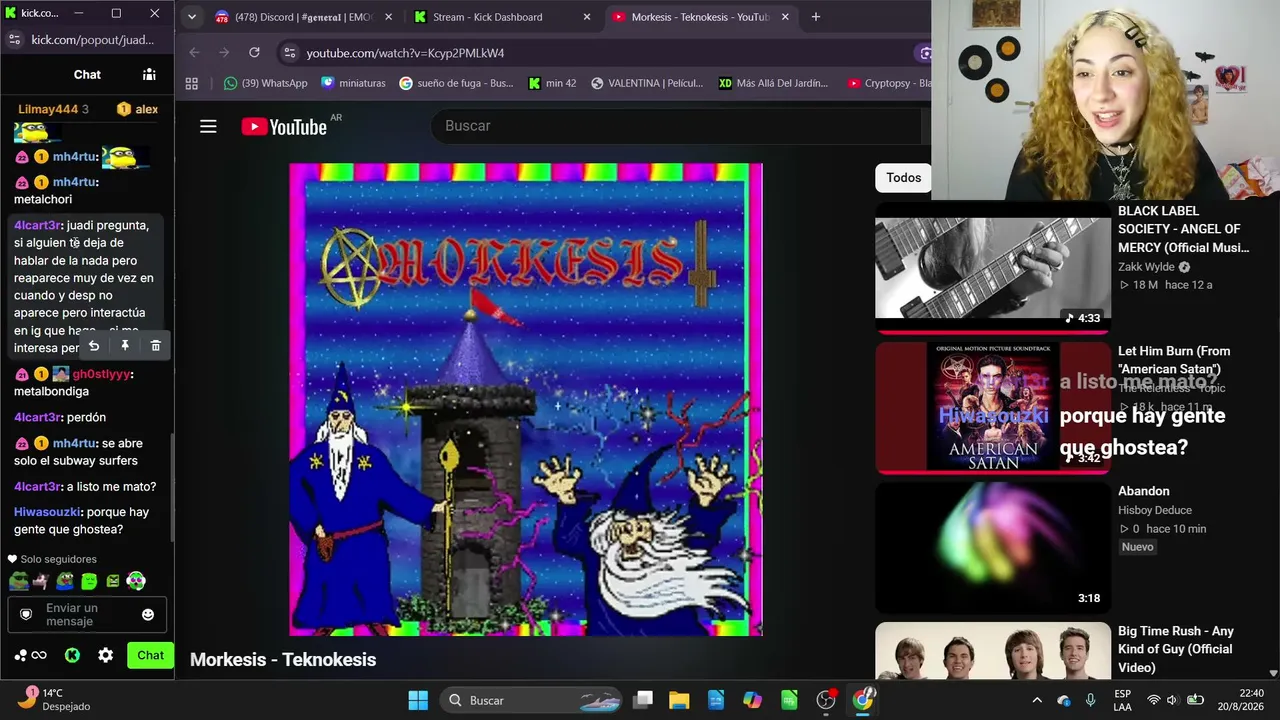Screen dimensions: 1280x720
Task: Go back in browser history
Action: click(194, 53)
